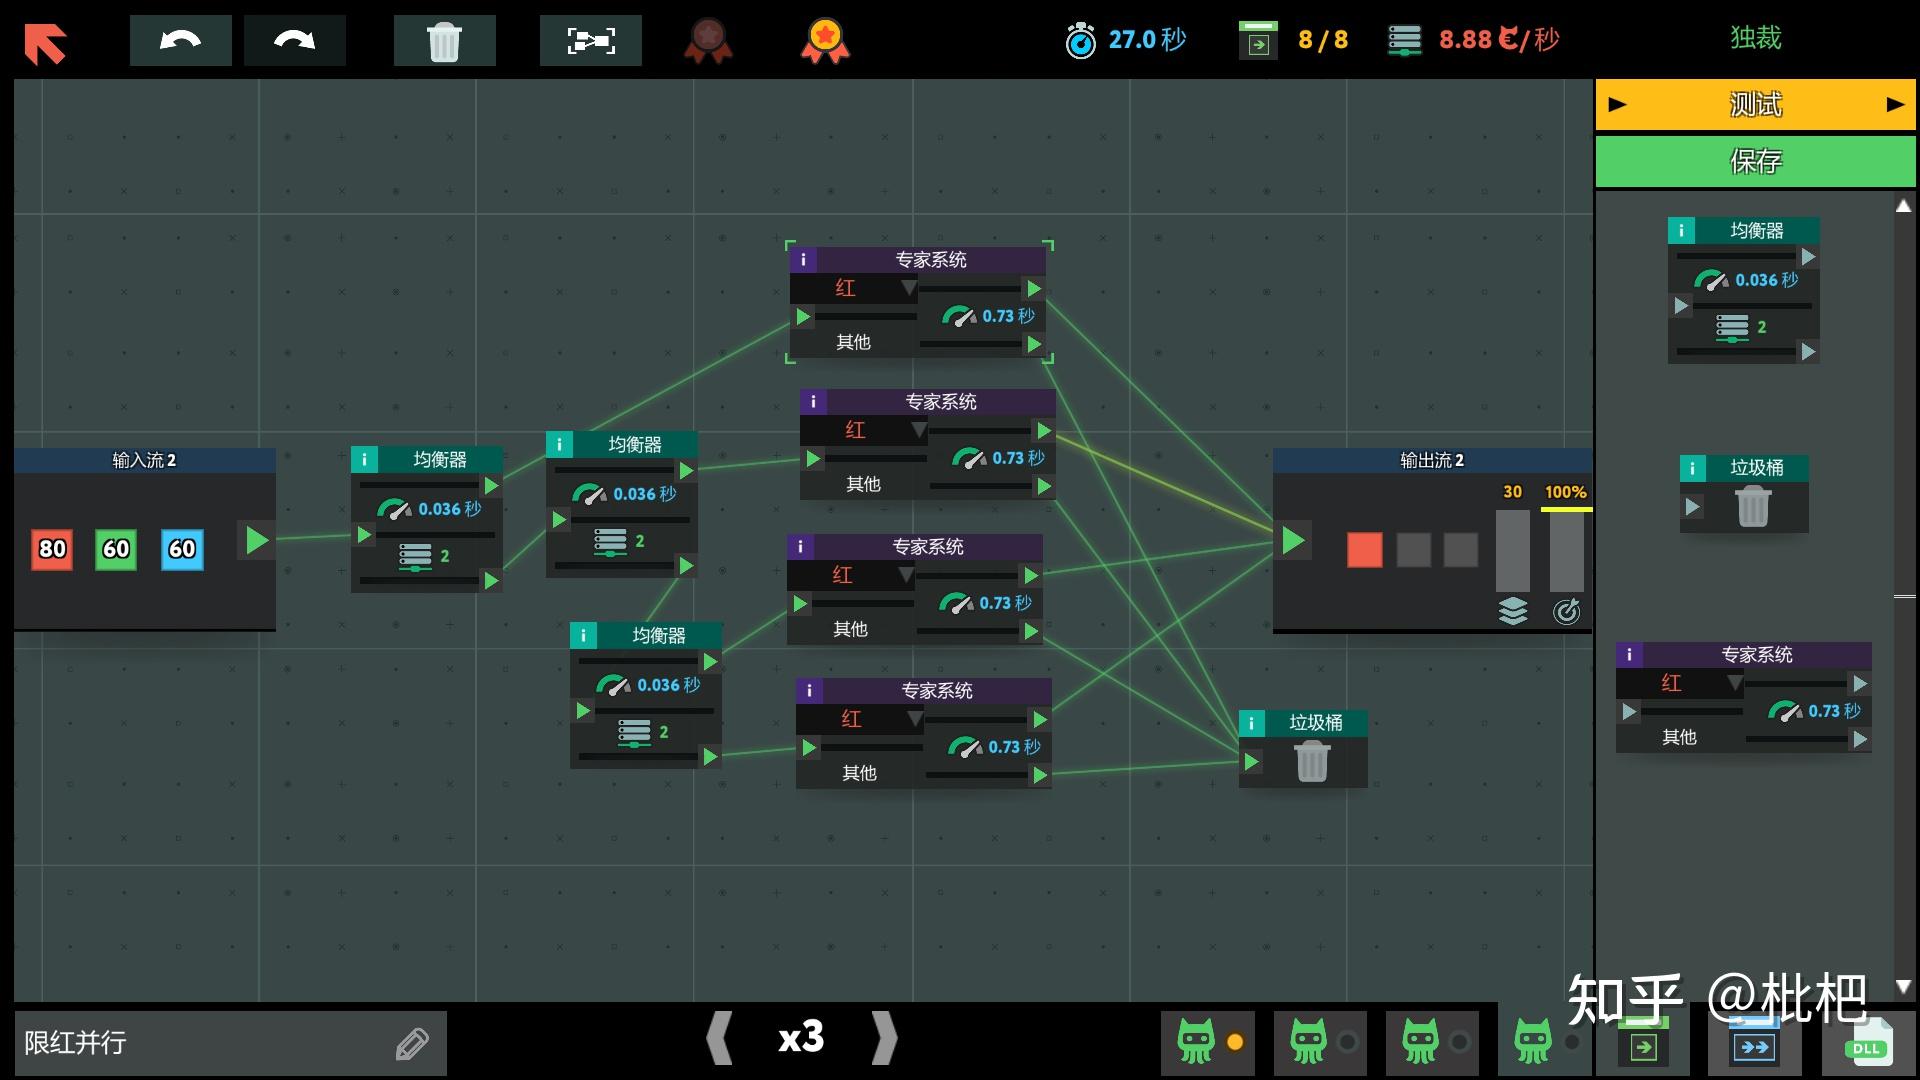Click the undo icon in the toolbar
The width and height of the screenshot is (1920, 1080).
coord(180,40)
